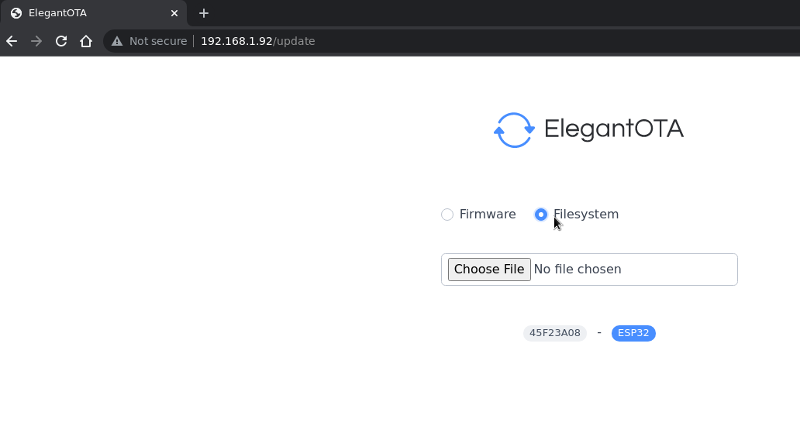Select the Filesystem radio button
Screen dimensions: 800x443
click(541, 214)
